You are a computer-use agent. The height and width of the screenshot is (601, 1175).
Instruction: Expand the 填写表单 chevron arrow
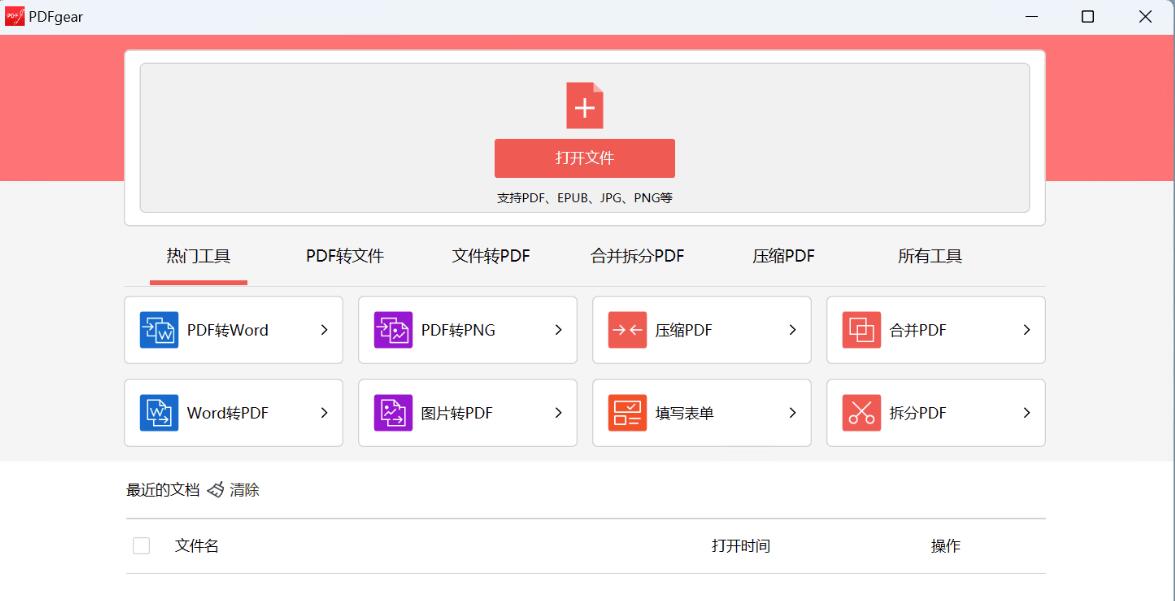pyautogui.click(x=793, y=413)
